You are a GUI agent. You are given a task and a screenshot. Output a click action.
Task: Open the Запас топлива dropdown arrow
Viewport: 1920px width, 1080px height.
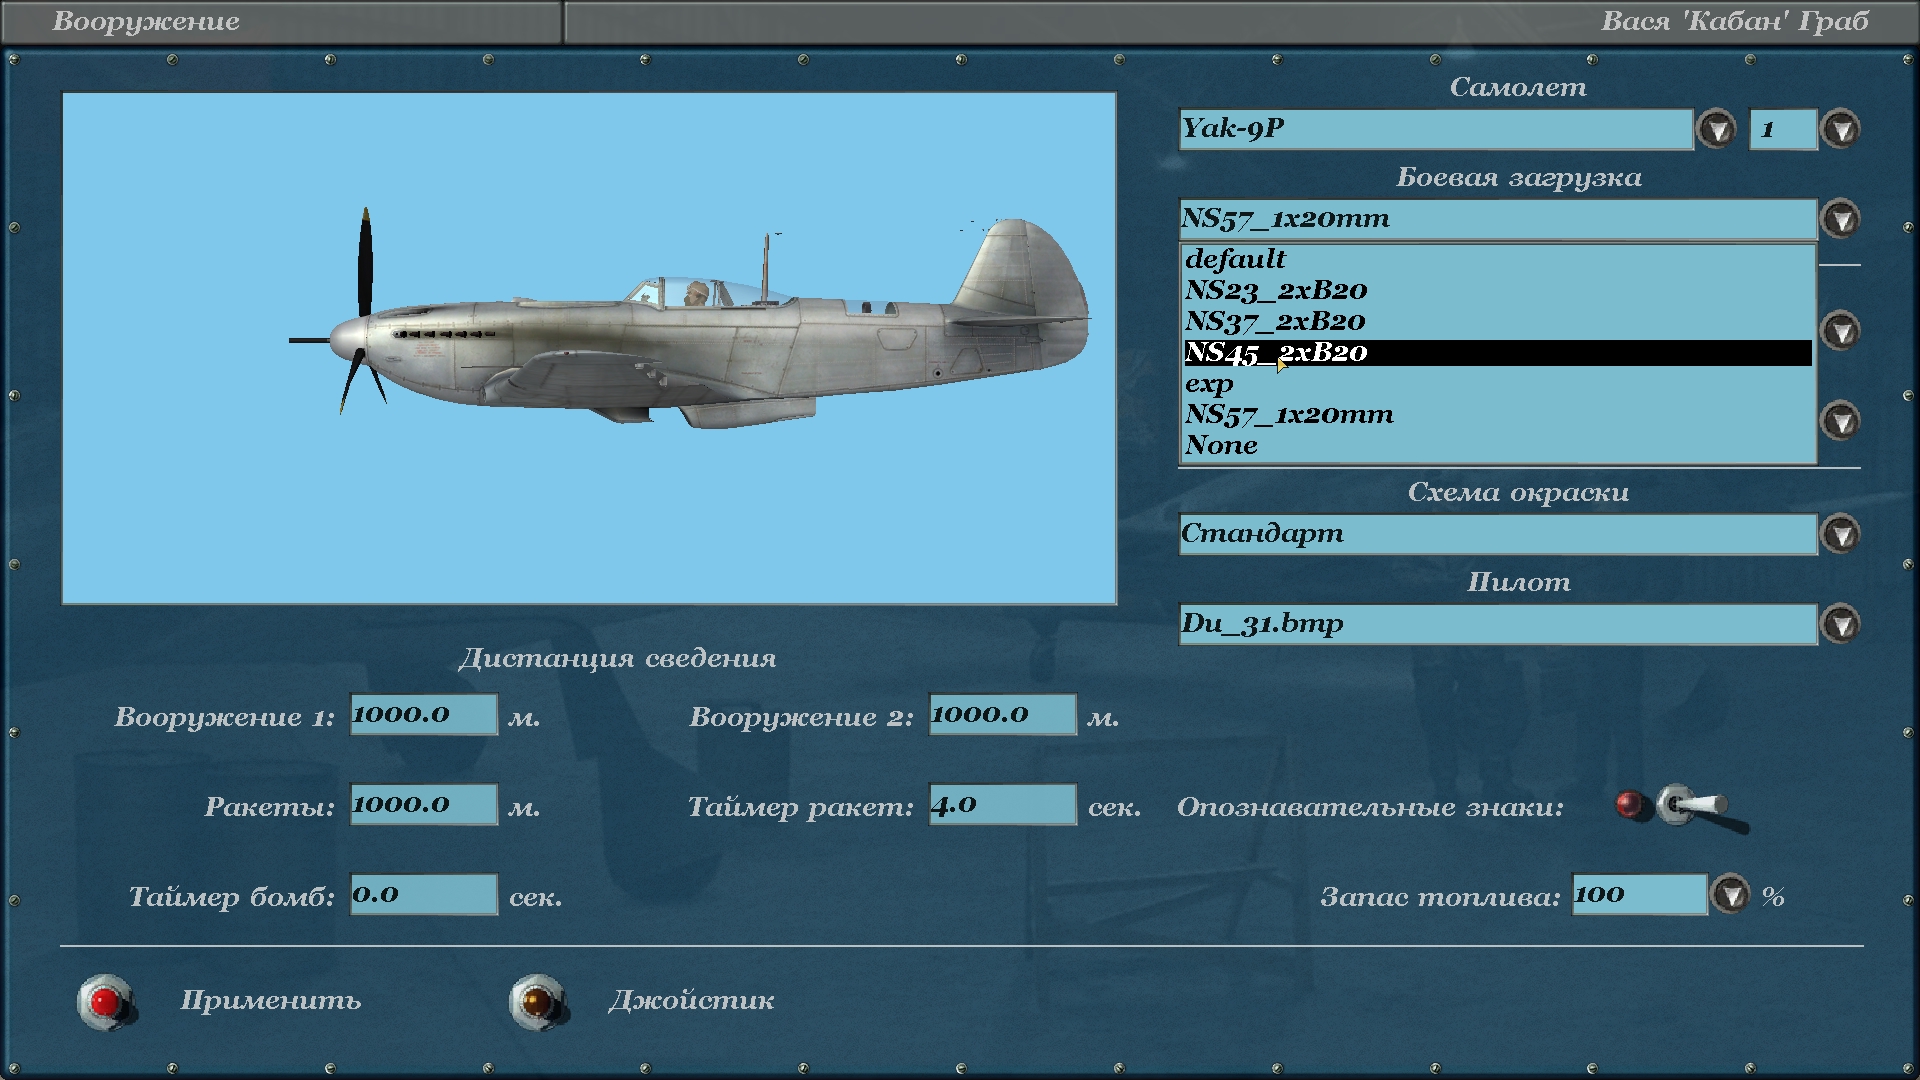(x=1730, y=894)
